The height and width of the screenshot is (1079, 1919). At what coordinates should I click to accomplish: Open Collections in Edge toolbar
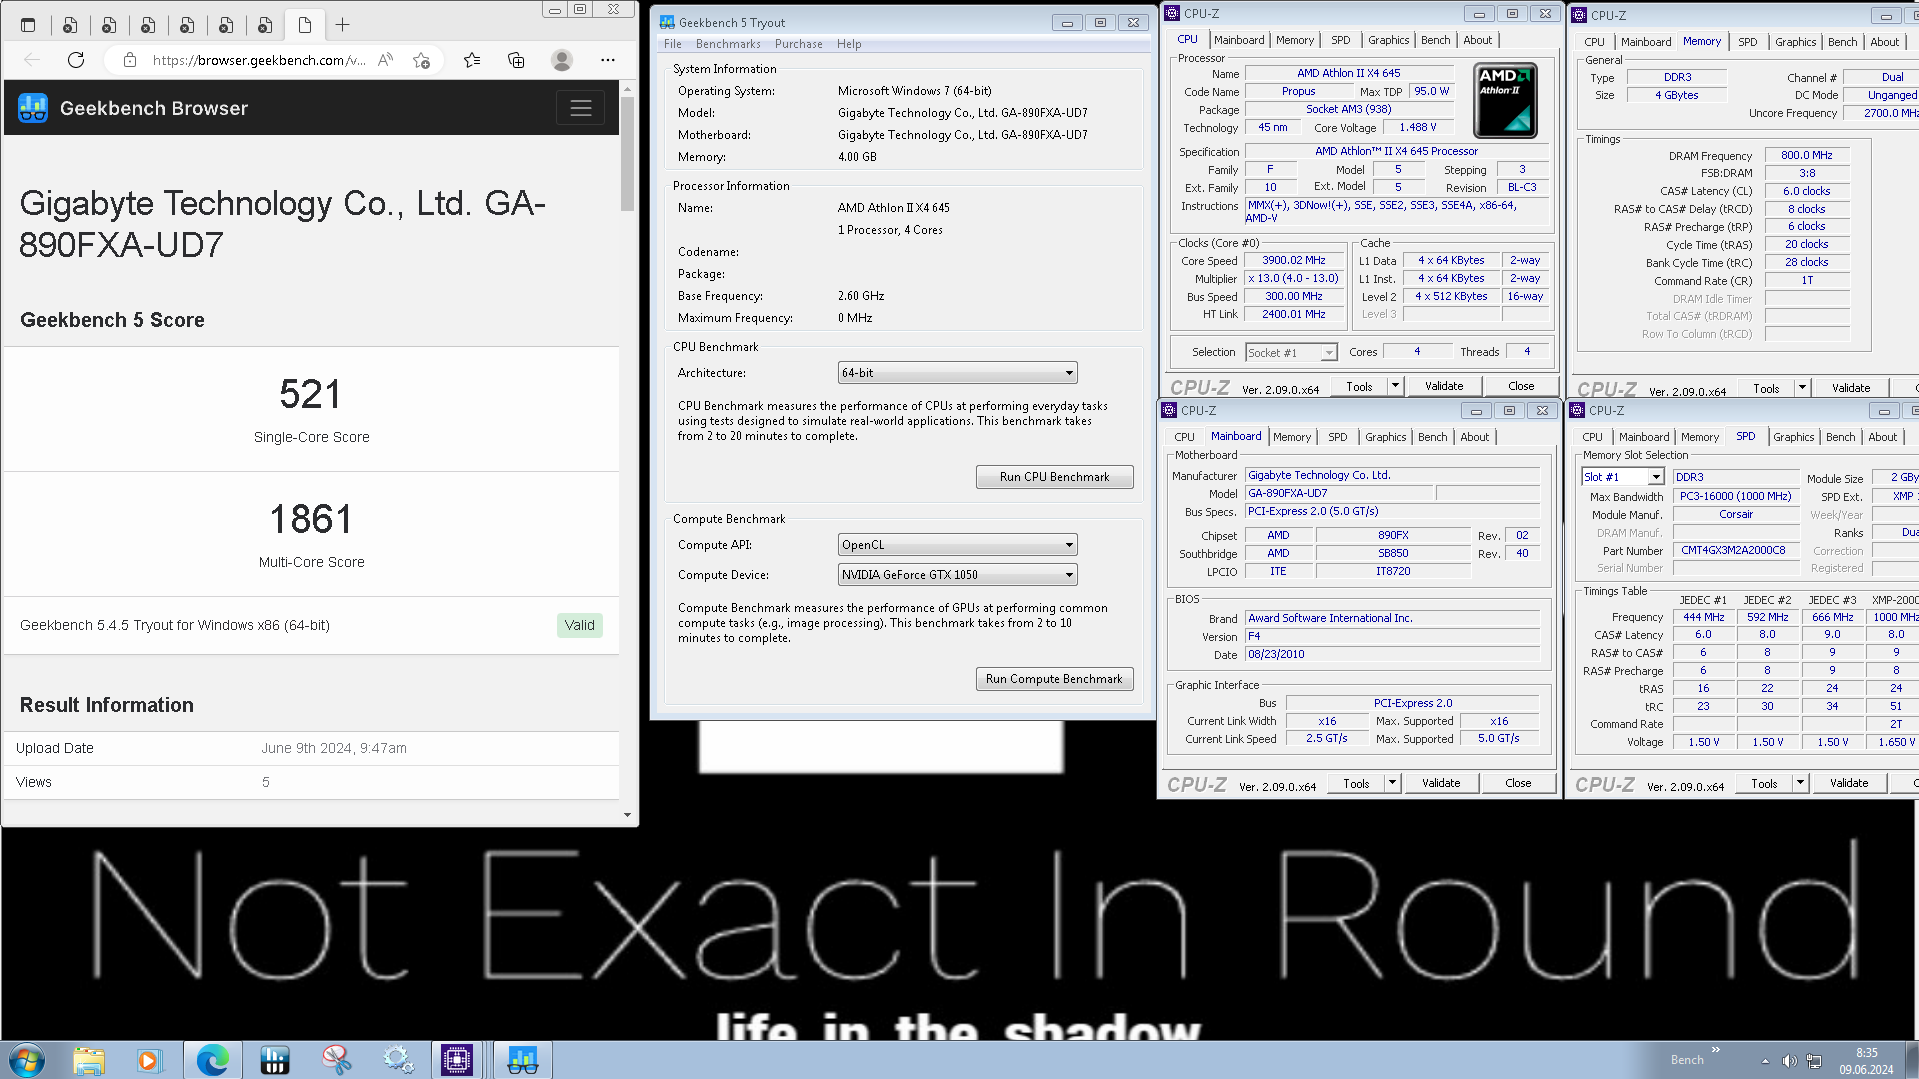click(x=516, y=60)
